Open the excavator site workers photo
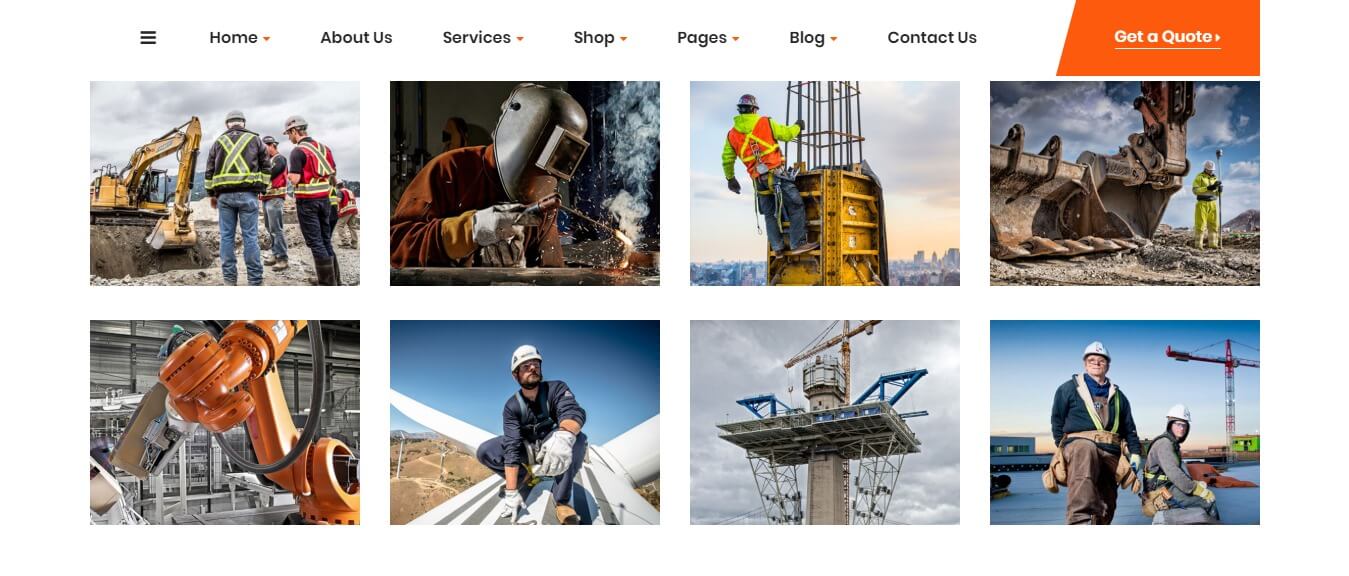Screen dimensions: 1349x576 pos(225,184)
